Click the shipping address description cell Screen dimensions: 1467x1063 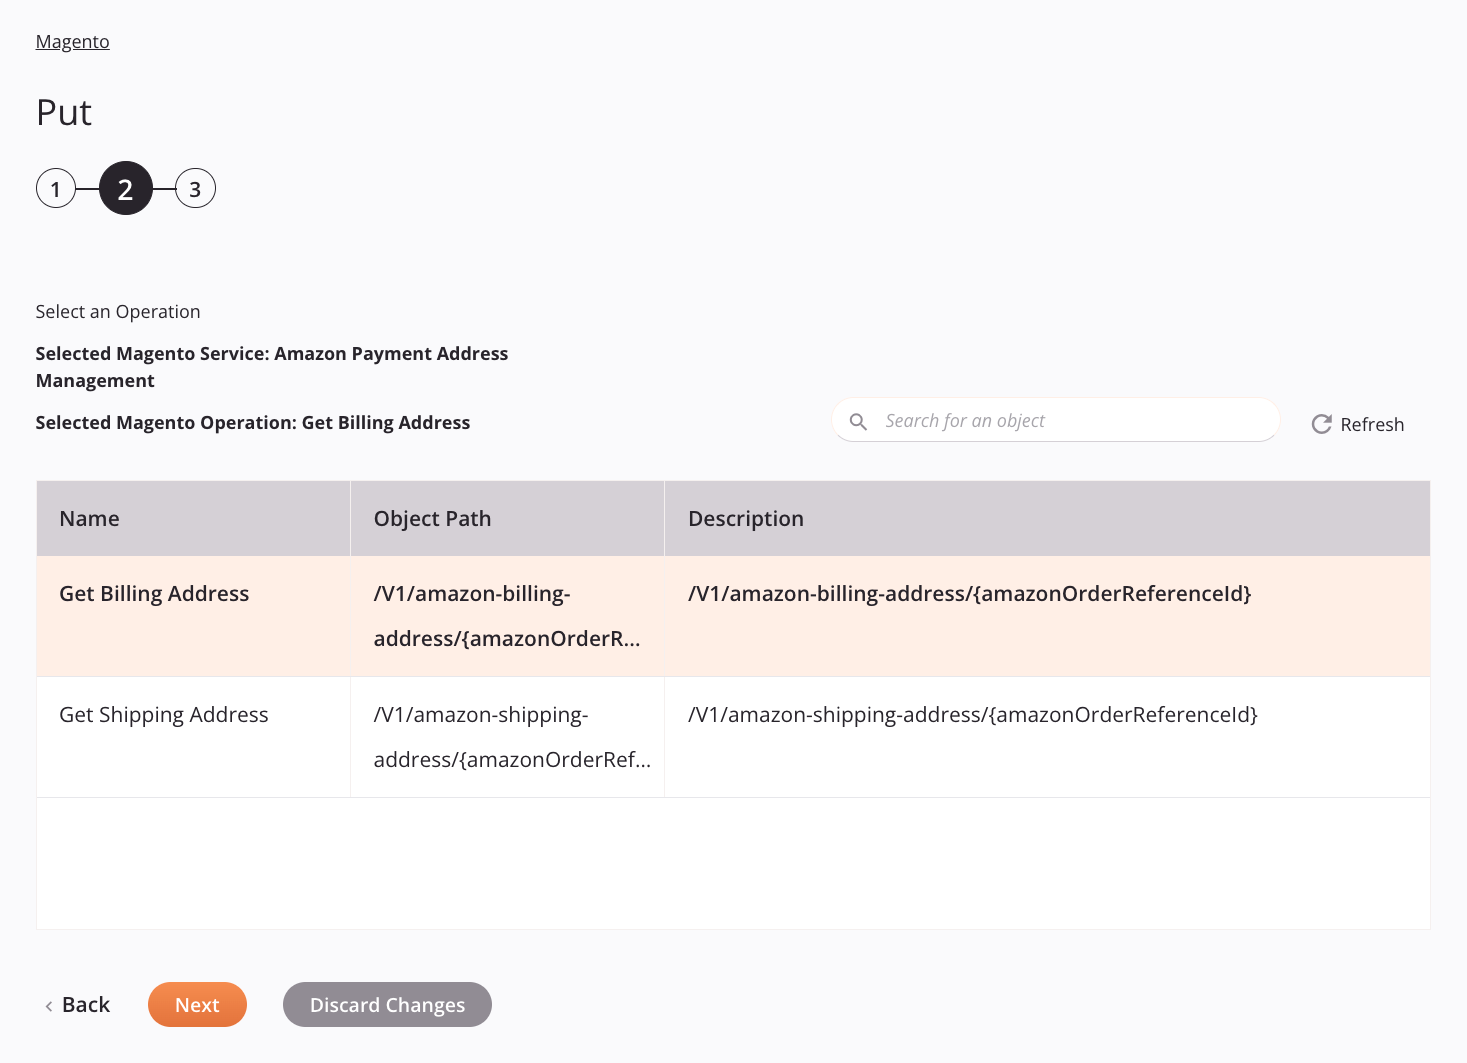[x=1047, y=737]
